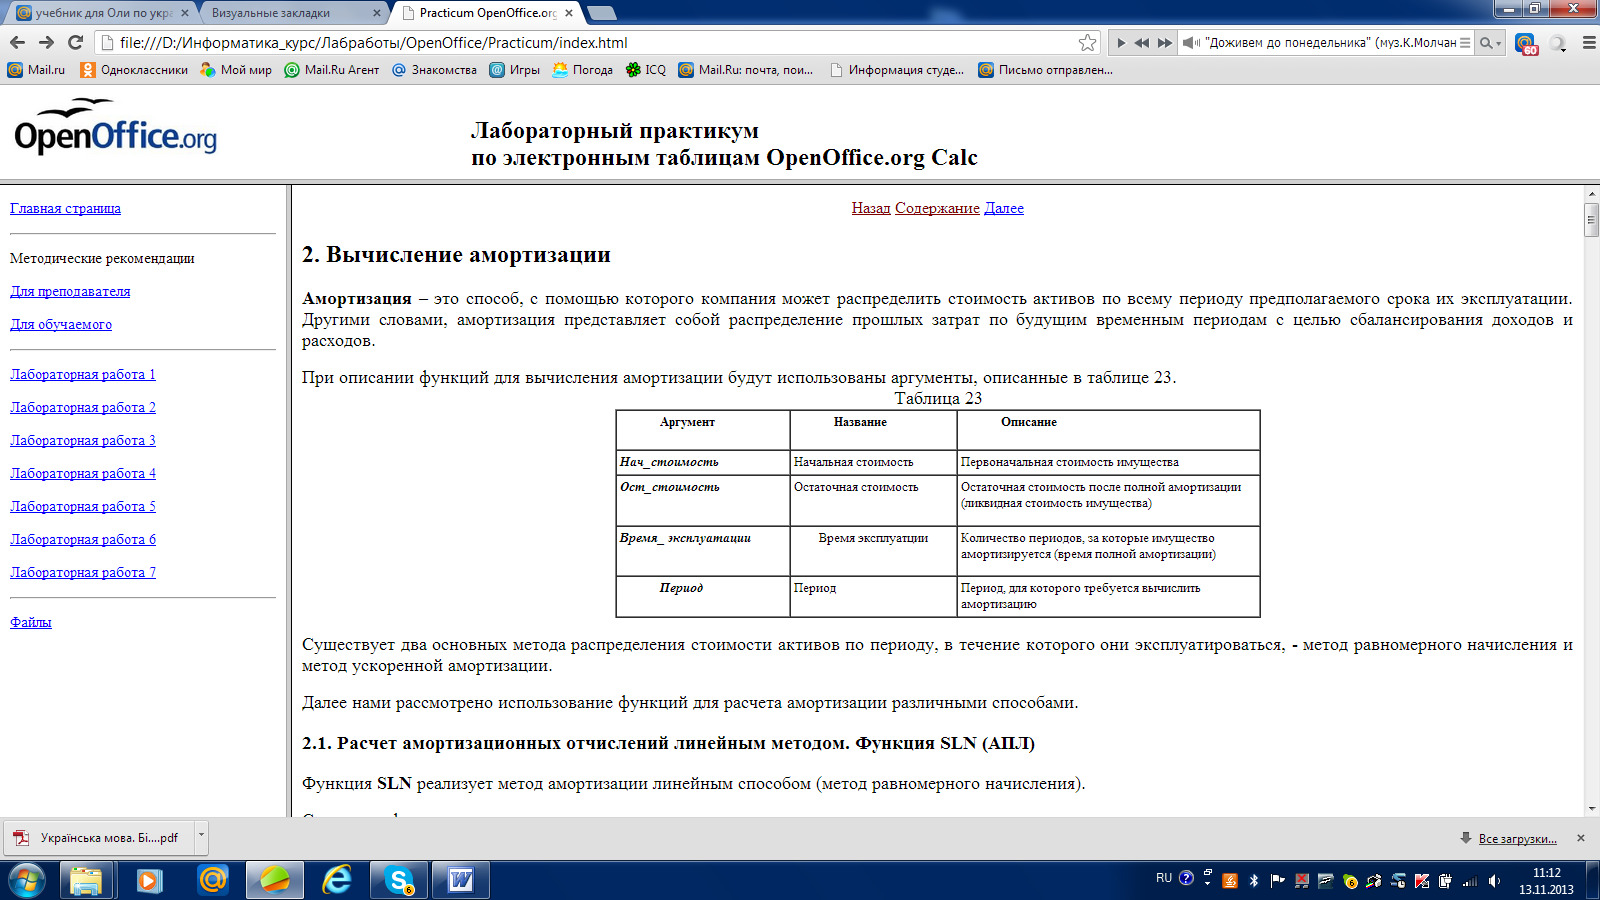Image resolution: width=1600 pixels, height=900 pixels.
Task: Open the music player playlist icon
Action: click(1465, 43)
